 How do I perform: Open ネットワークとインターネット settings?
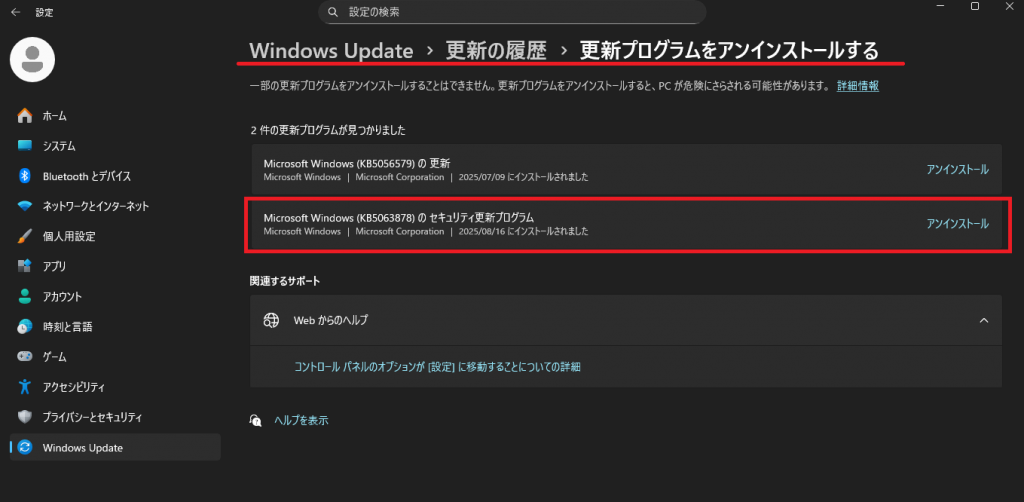pyautogui.click(x=115, y=206)
